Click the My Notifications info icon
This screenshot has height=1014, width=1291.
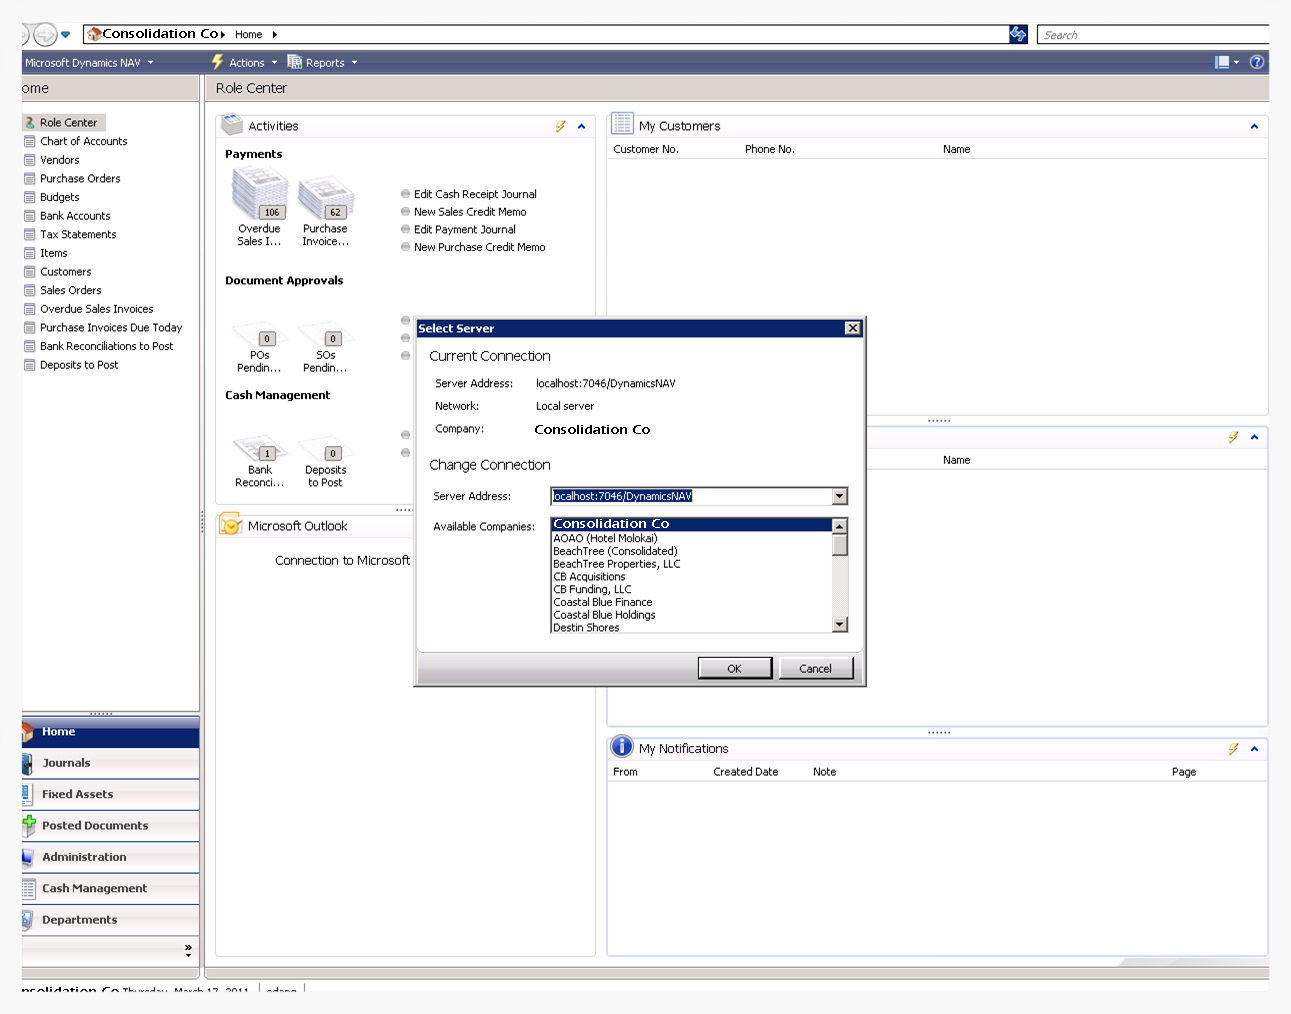(622, 747)
